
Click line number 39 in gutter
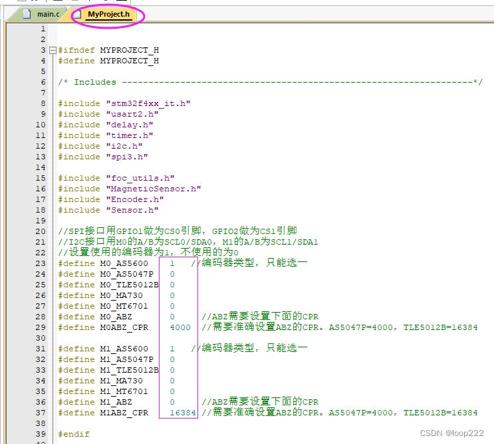(41, 434)
